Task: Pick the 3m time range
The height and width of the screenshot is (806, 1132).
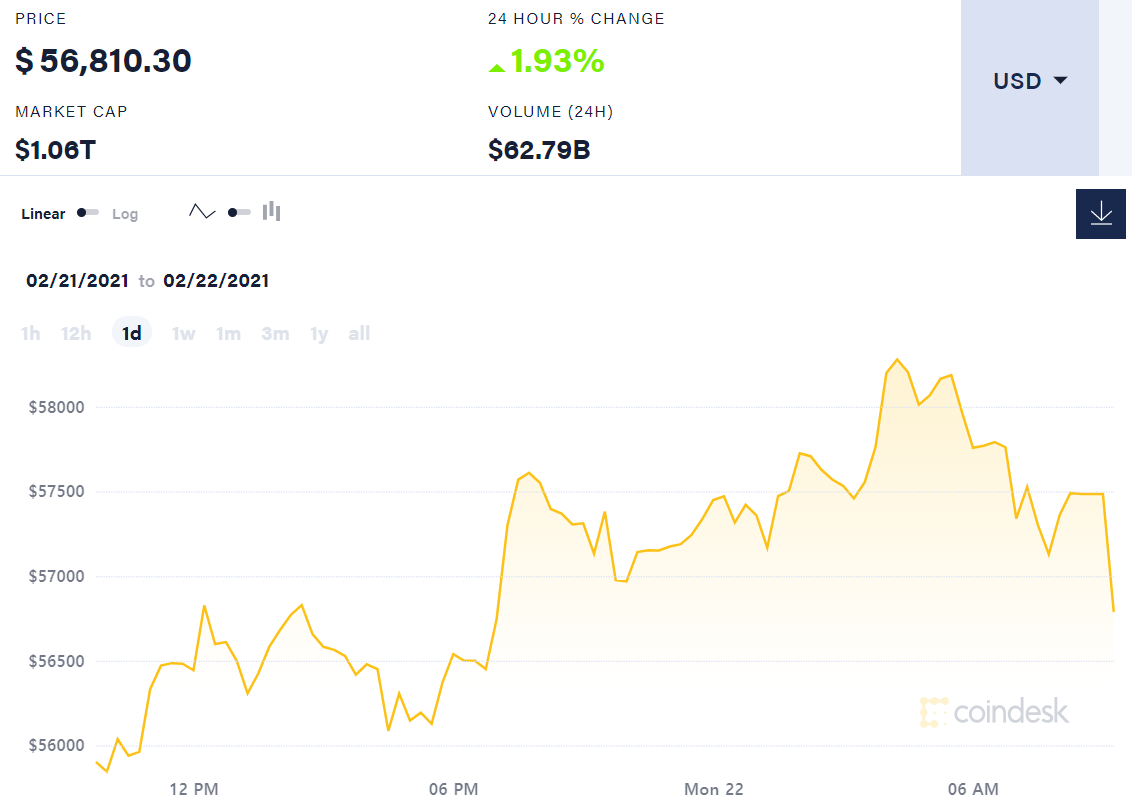Action: coord(275,334)
